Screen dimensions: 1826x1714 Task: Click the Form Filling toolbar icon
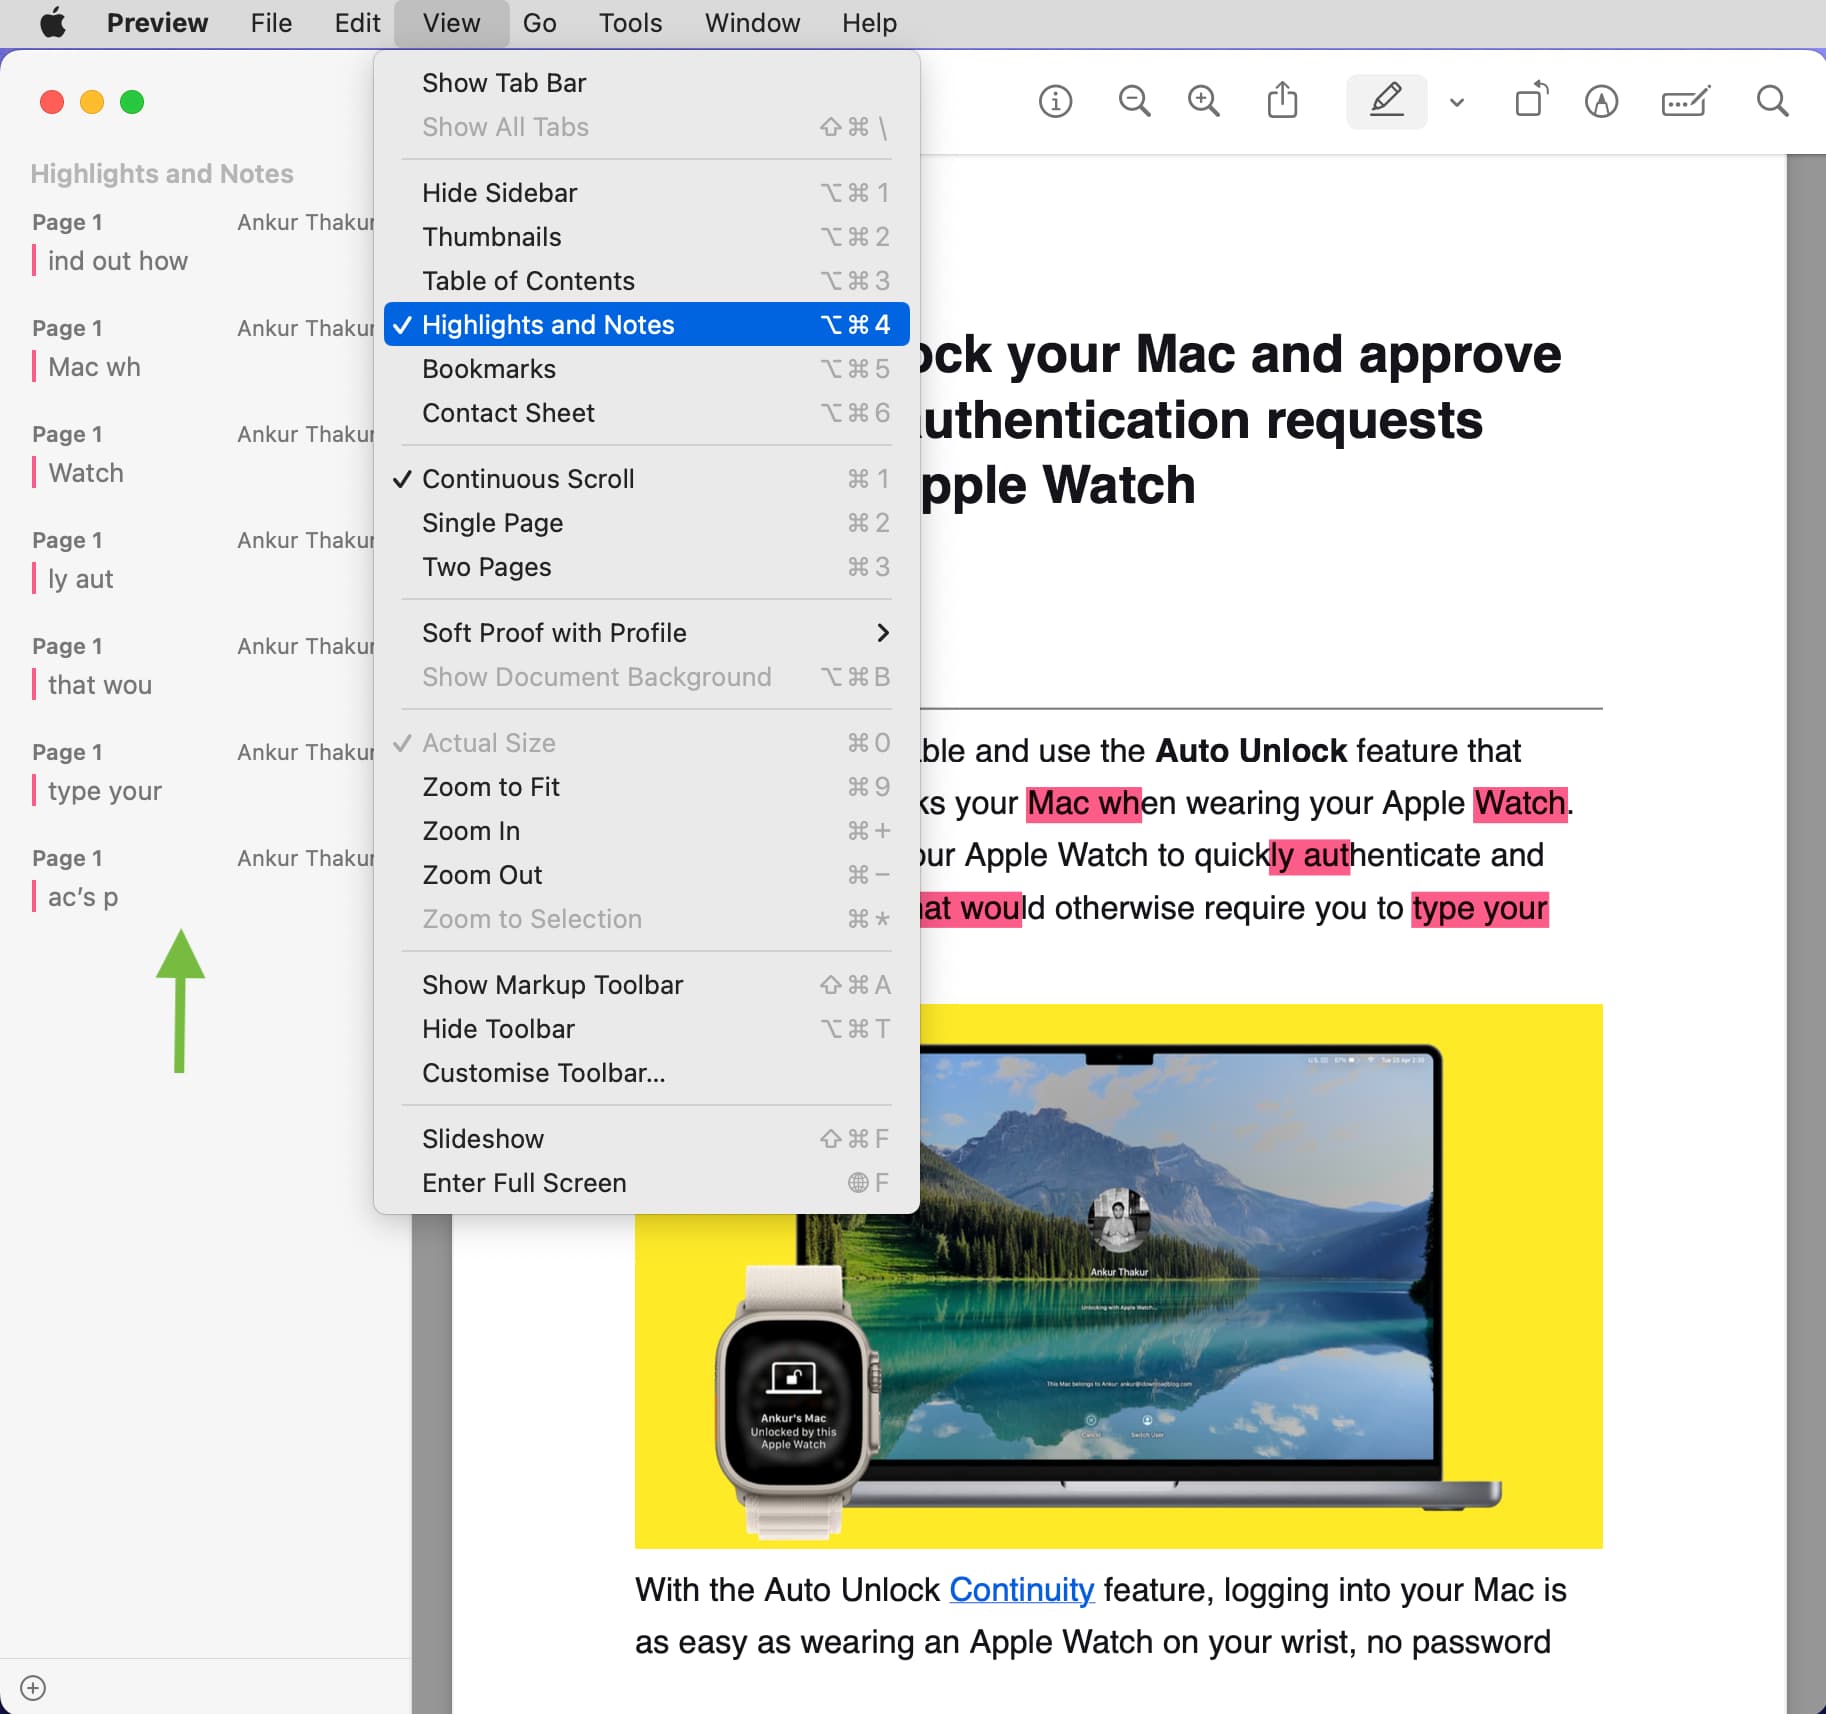tap(1685, 101)
